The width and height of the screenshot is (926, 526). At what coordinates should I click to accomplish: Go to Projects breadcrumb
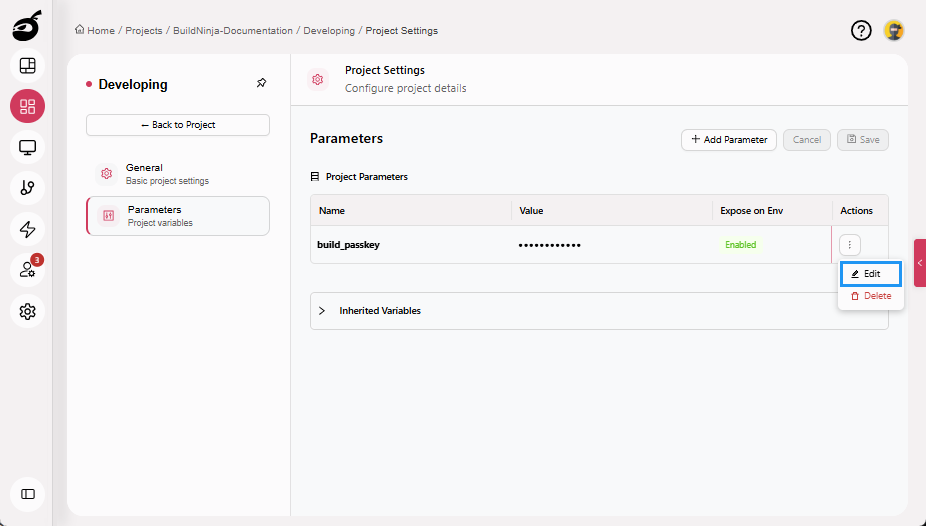coord(144,30)
